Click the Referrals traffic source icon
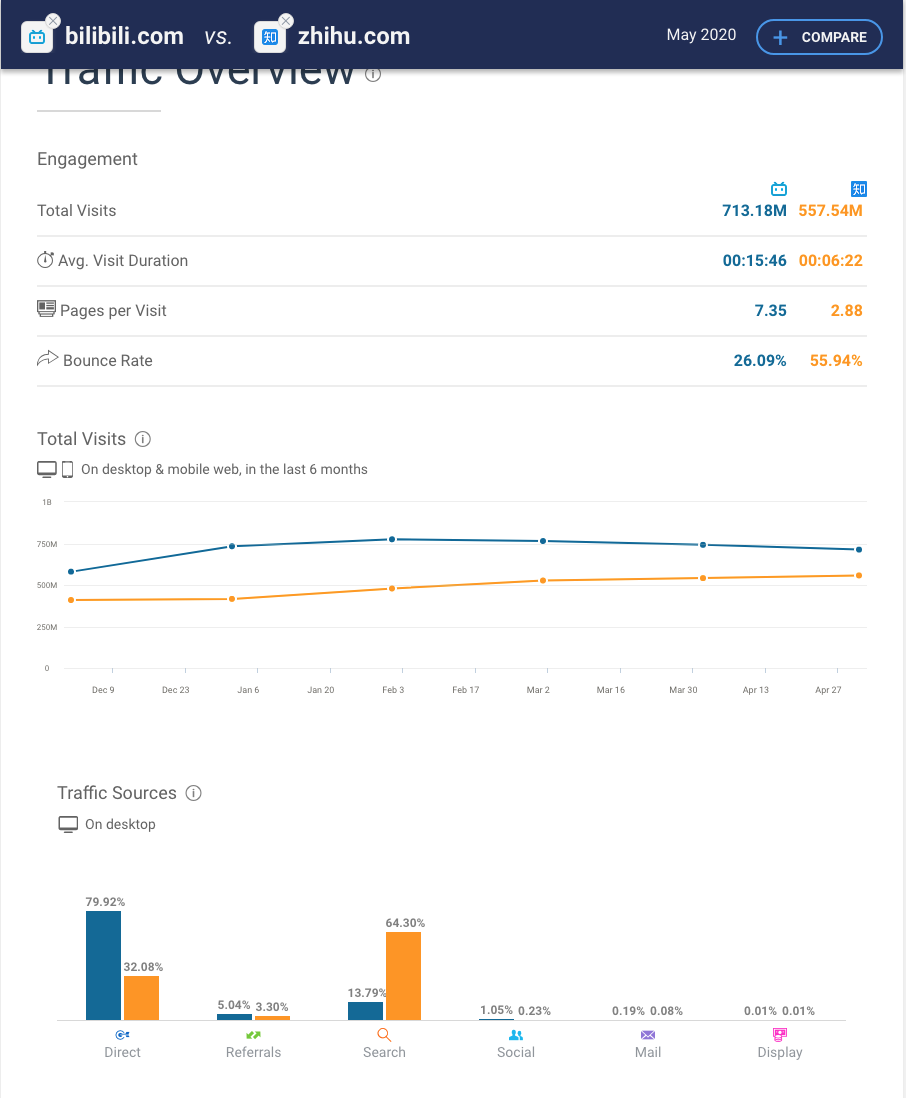Image resolution: width=906 pixels, height=1098 pixels. 253,1035
